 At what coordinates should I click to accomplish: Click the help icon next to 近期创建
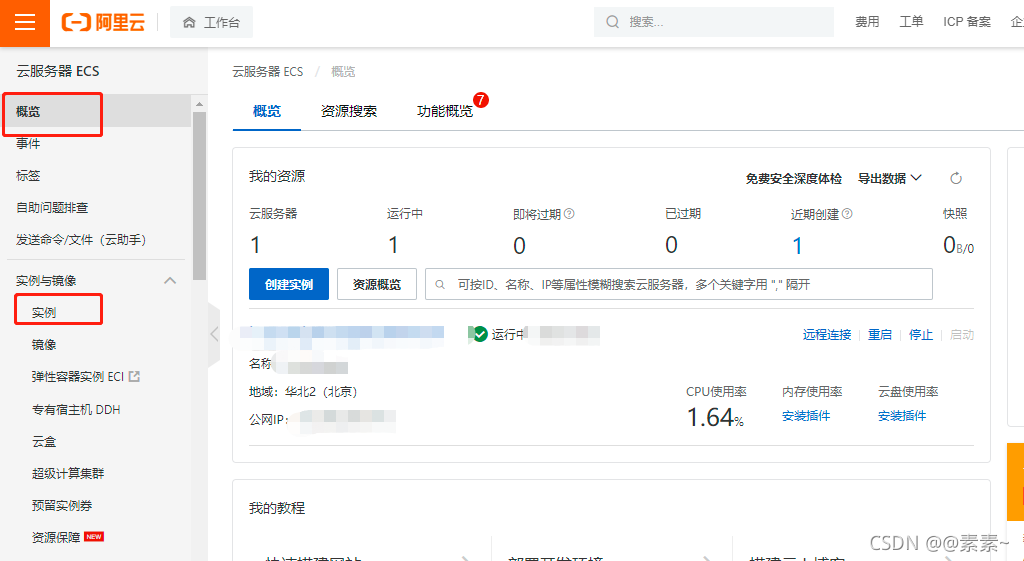point(847,214)
